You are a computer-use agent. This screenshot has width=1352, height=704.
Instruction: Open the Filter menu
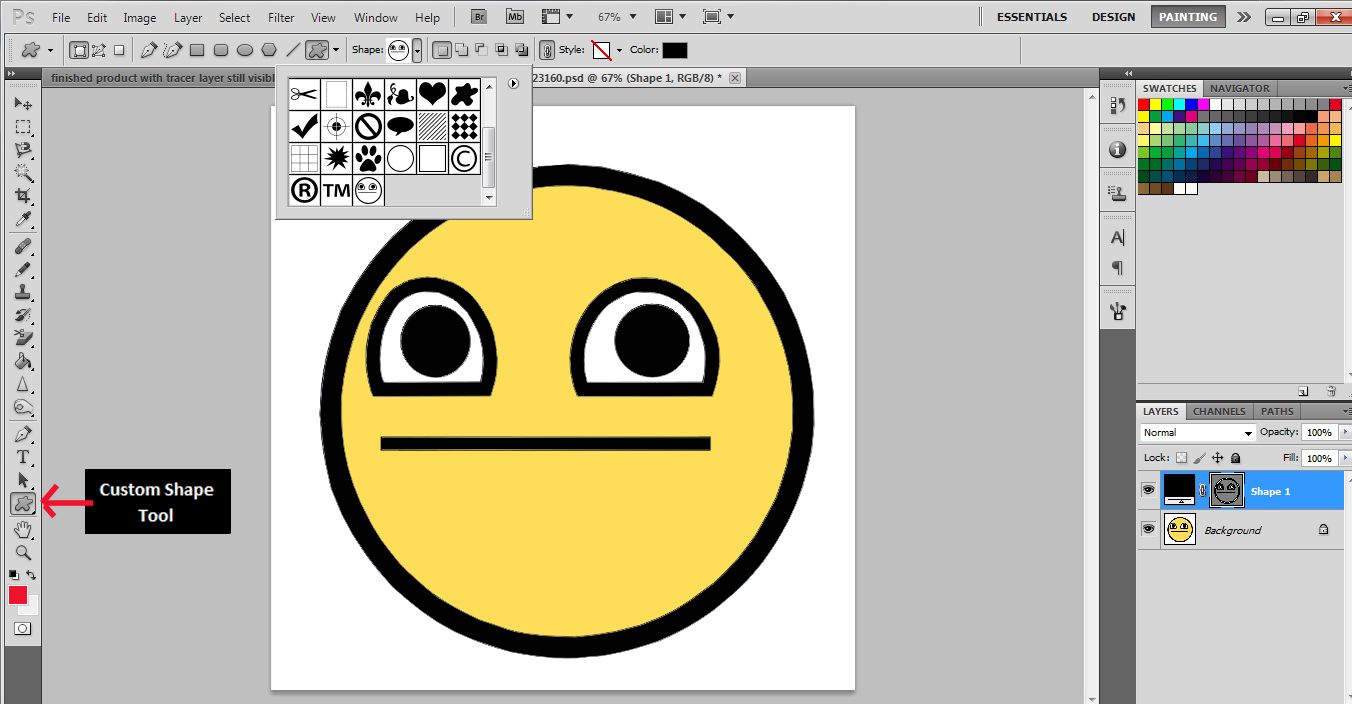[280, 17]
